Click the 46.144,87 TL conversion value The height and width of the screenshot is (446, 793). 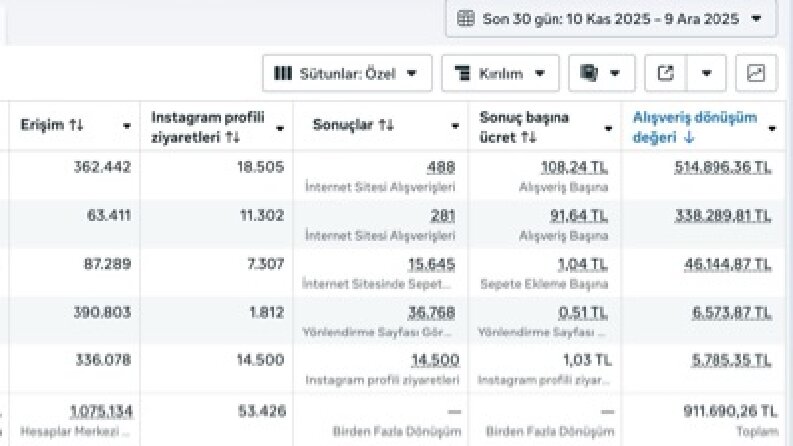(728, 264)
